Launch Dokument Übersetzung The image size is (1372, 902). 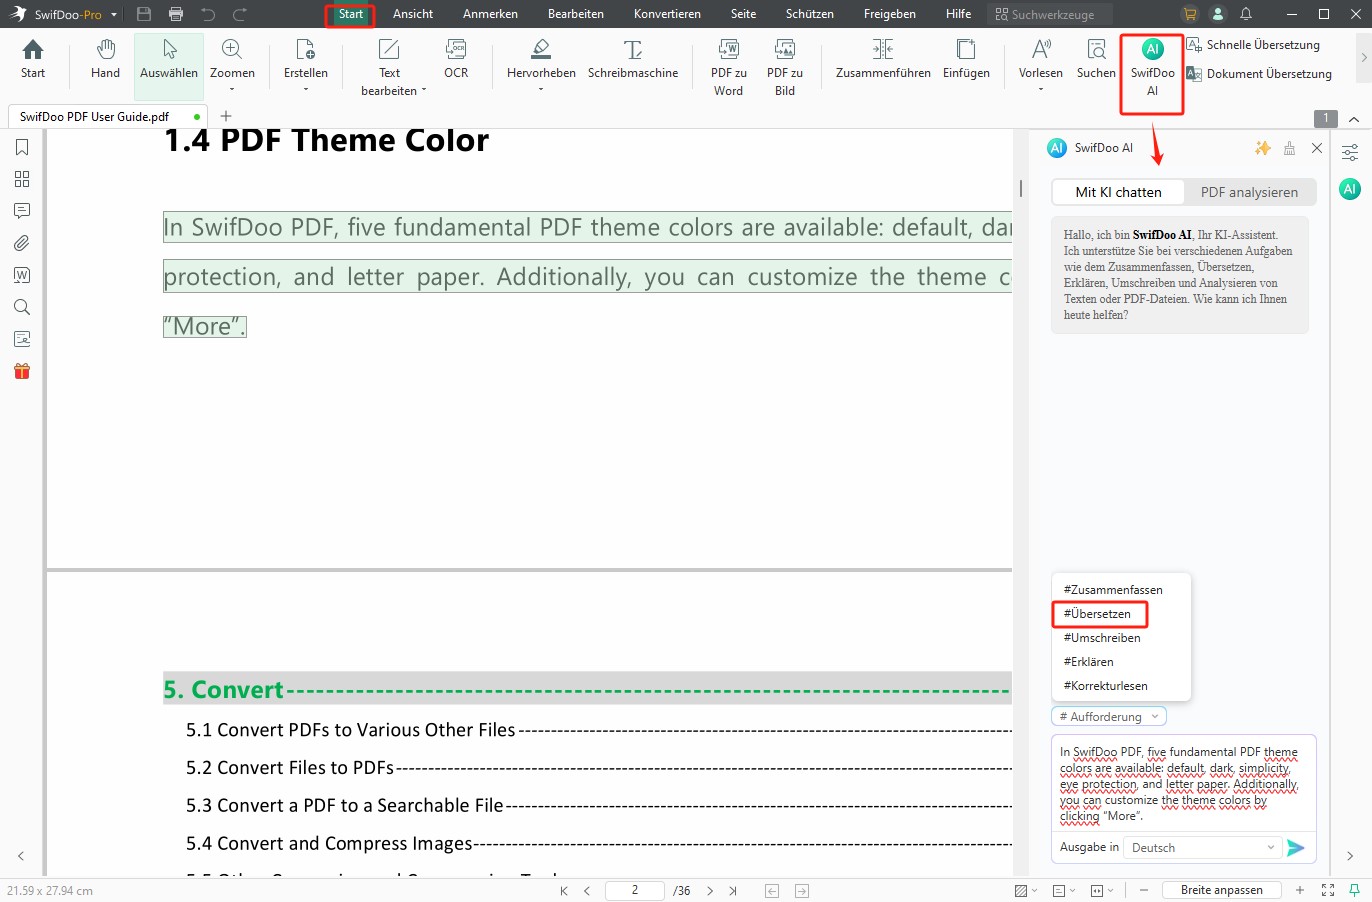(x=1259, y=74)
